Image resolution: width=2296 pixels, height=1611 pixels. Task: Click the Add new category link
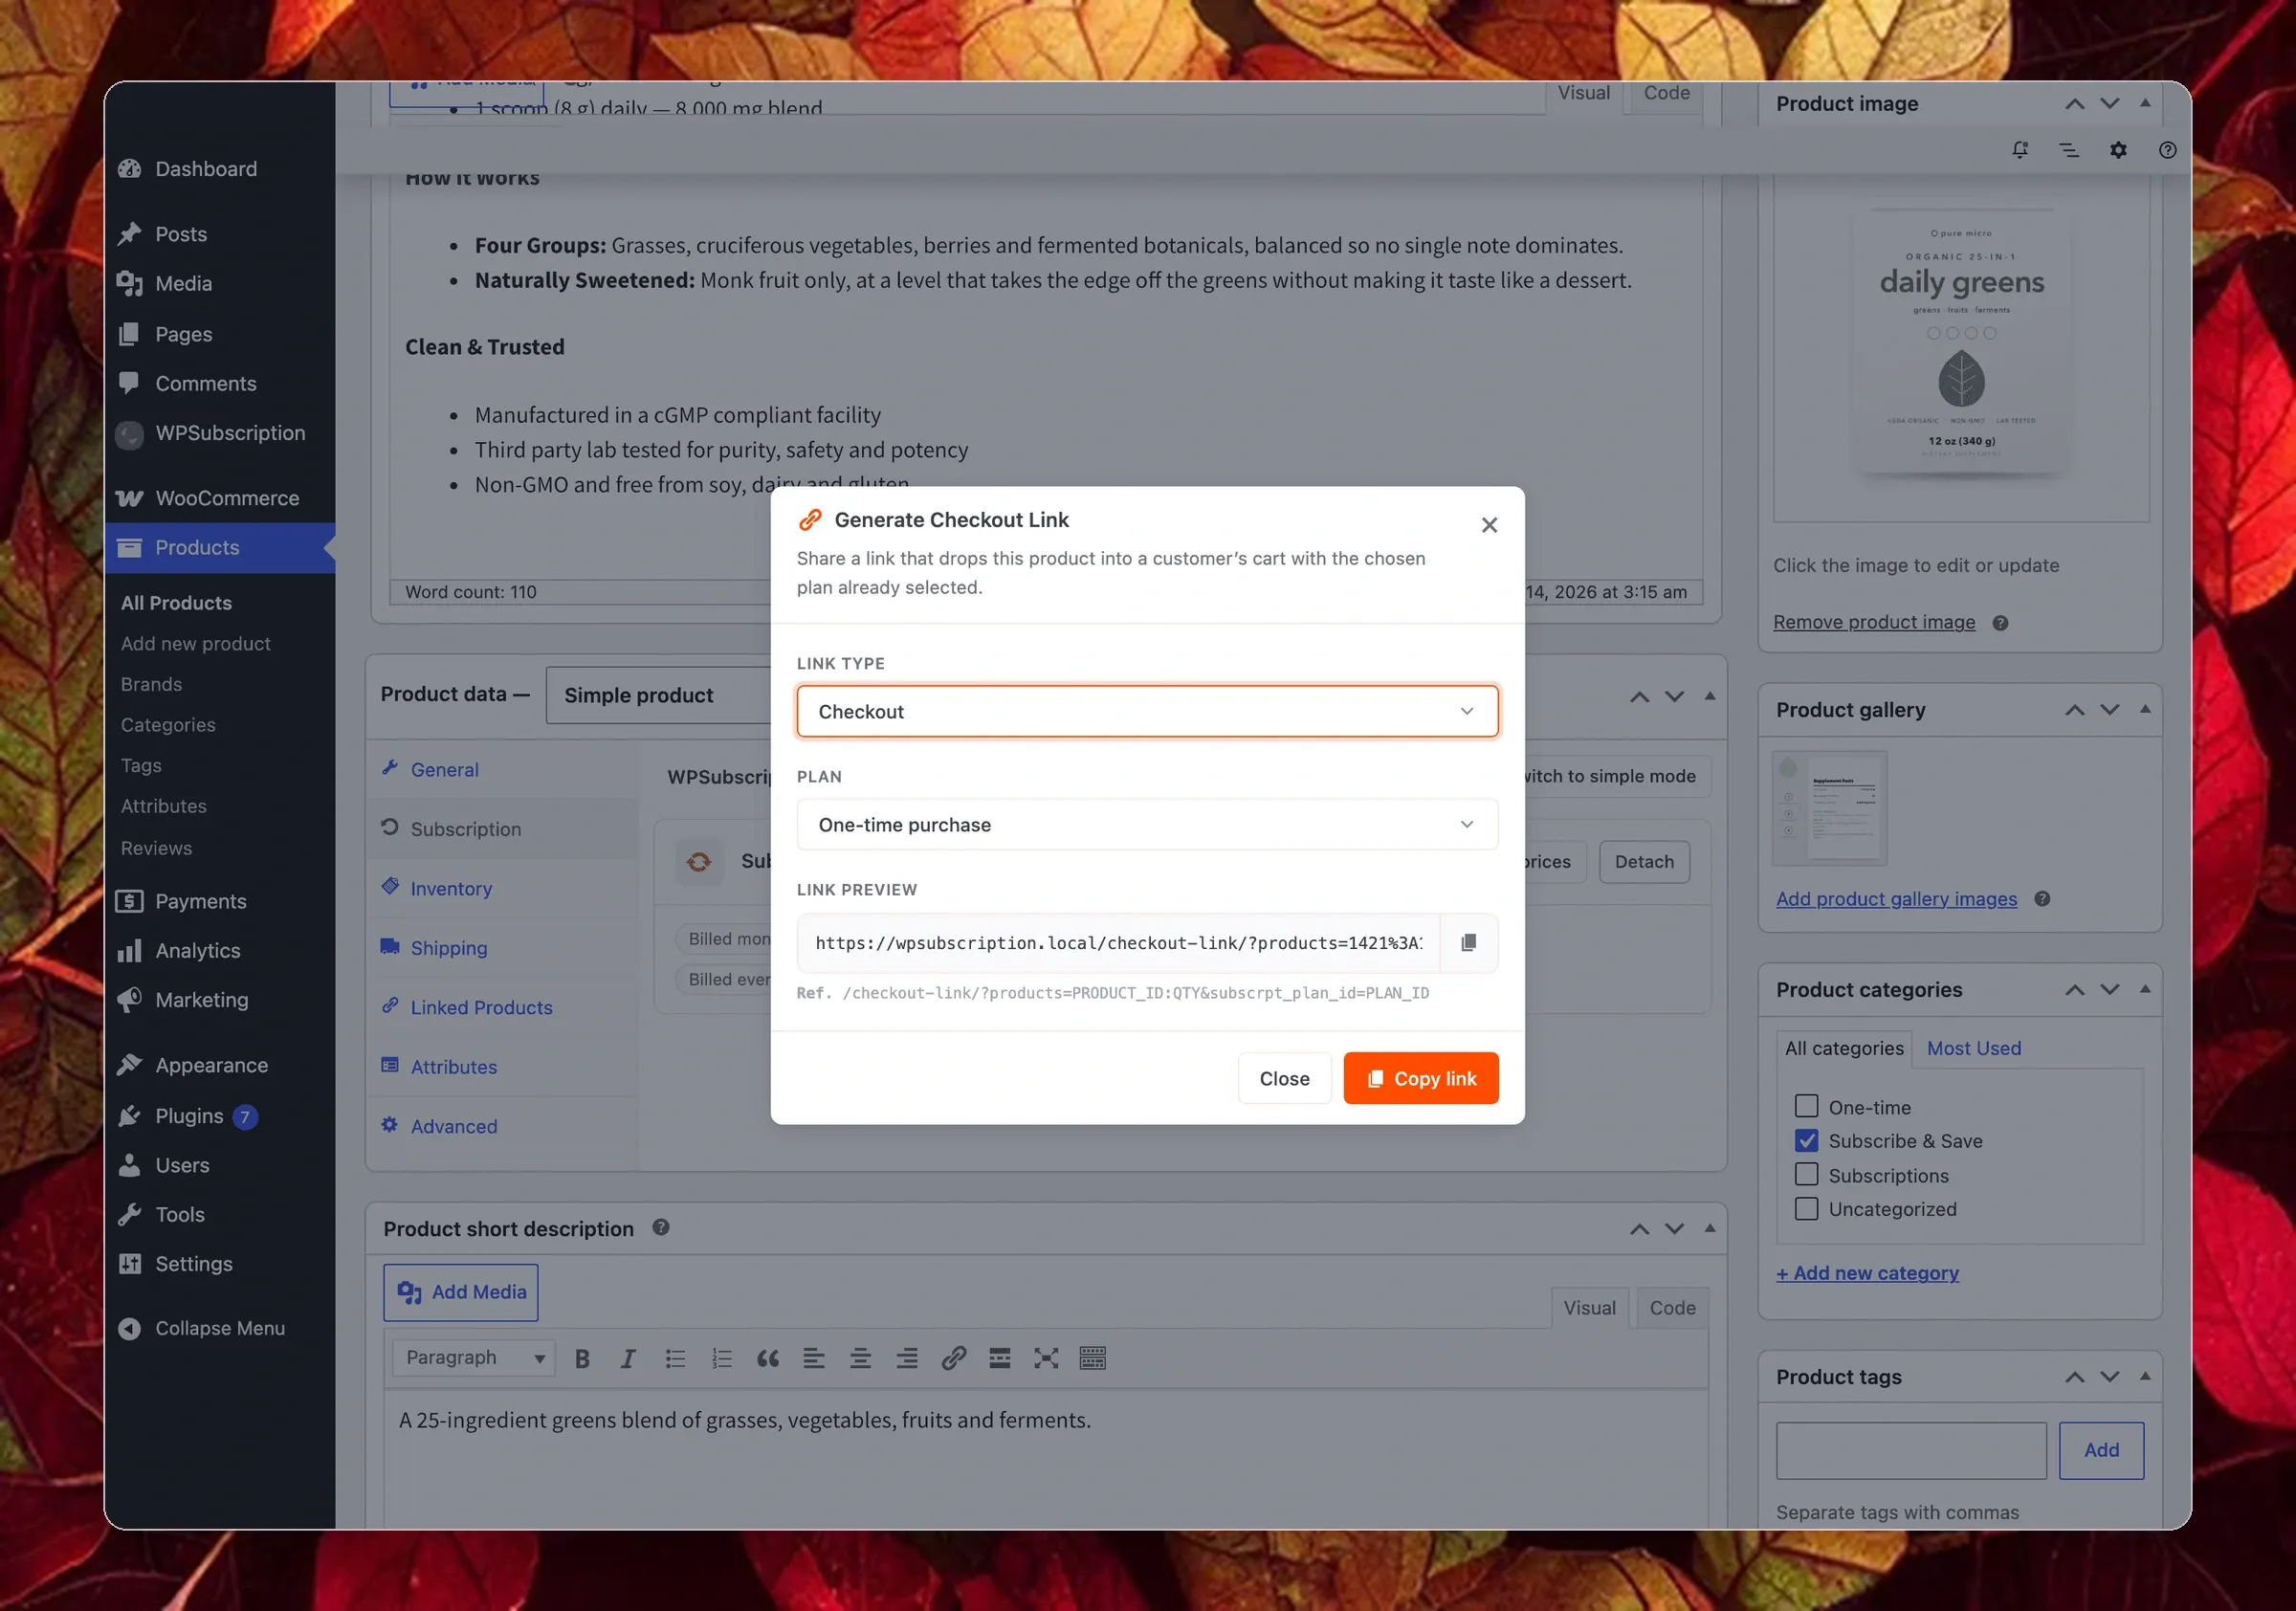tap(1867, 1273)
